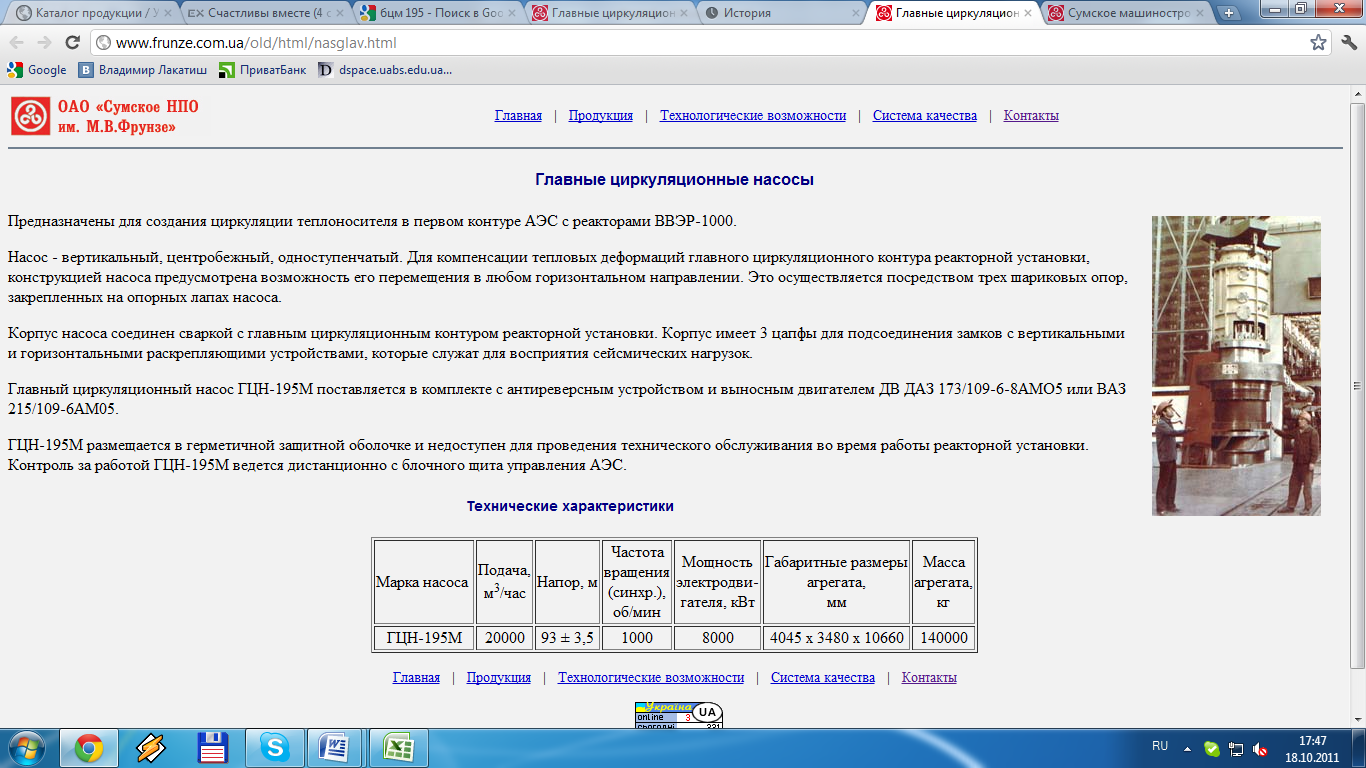Image resolution: width=1366 pixels, height=768 pixels.
Task: Open the Windows Start menu
Action: click(x=27, y=748)
